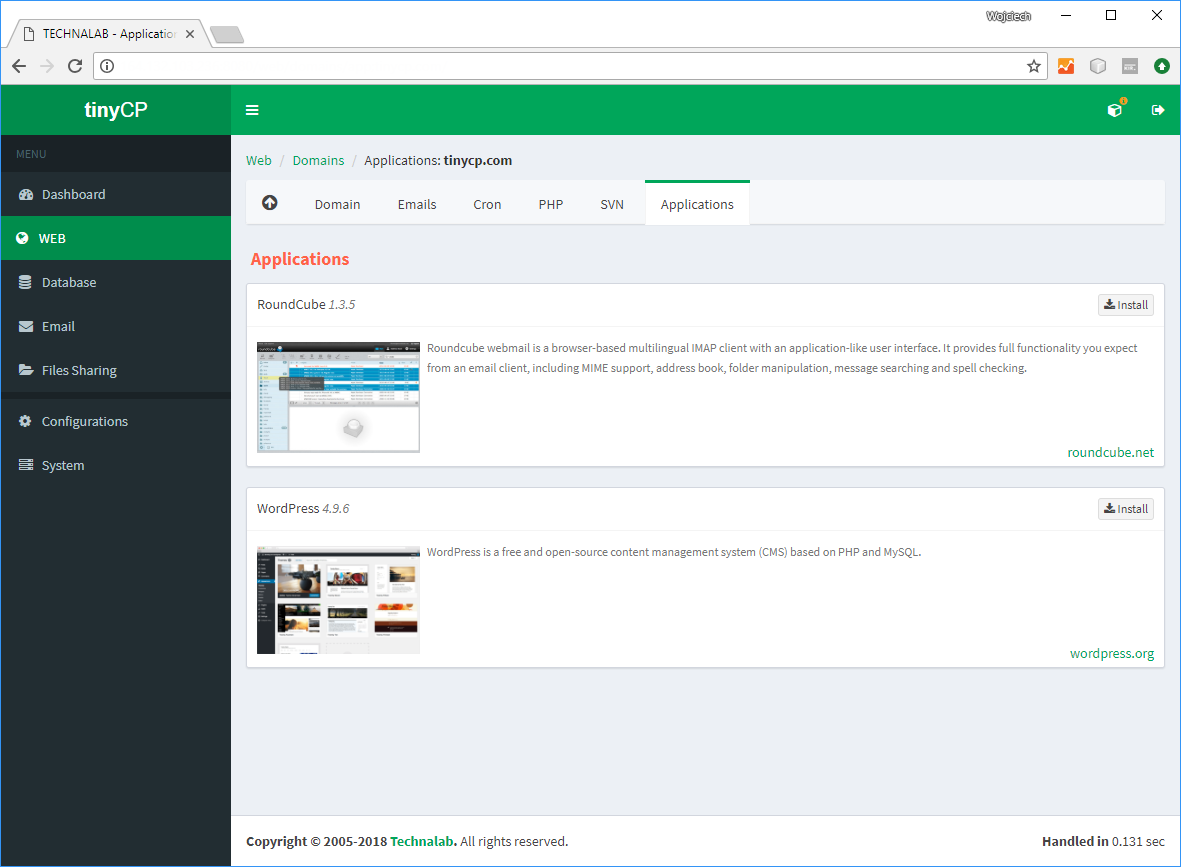Click the Email envelope icon
The image size is (1181, 867).
[x=26, y=326]
